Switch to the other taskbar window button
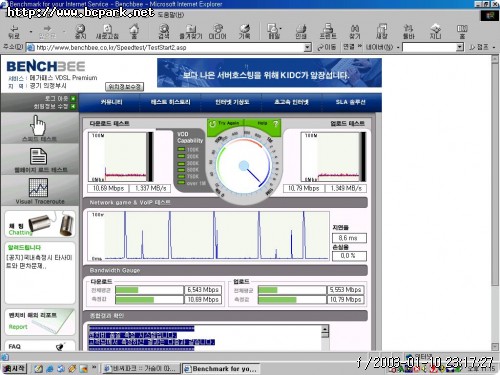Screen dimensions: 500x375 141,369
